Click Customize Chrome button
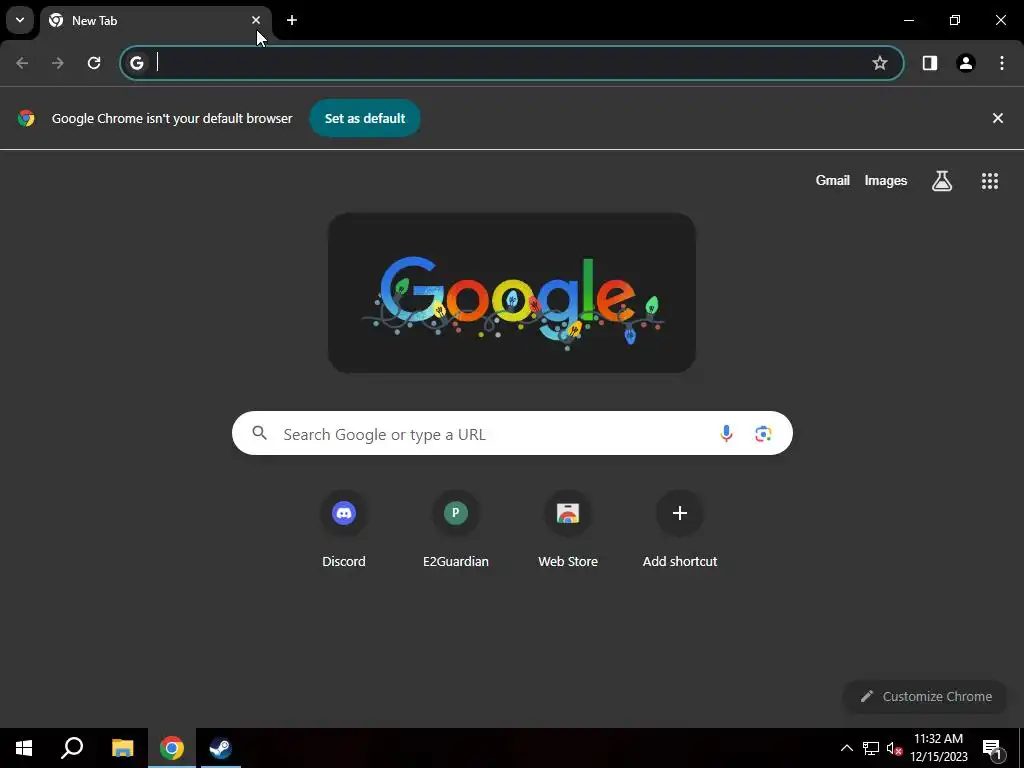The width and height of the screenshot is (1024, 768). (x=926, y=696)
